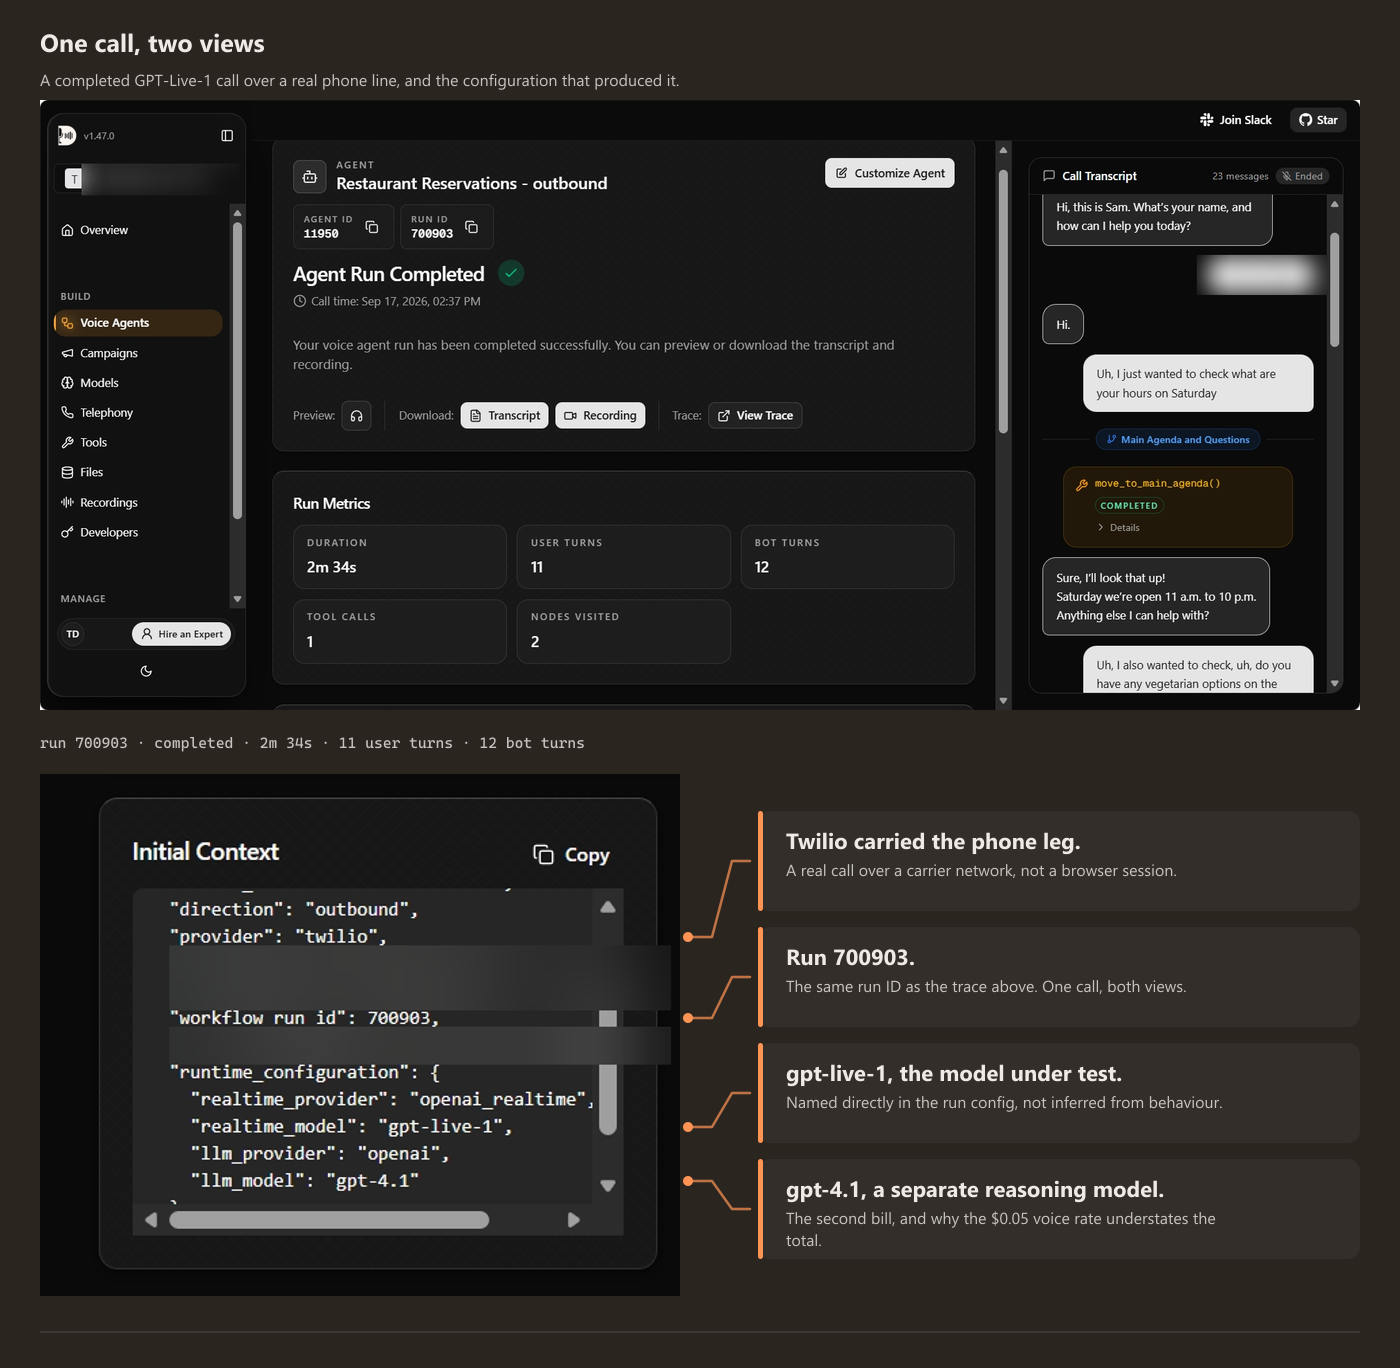Screen dimensions: 1400x1368
Task: Preview the recording with the headphones icon
Action: click(x=356, y=416)
